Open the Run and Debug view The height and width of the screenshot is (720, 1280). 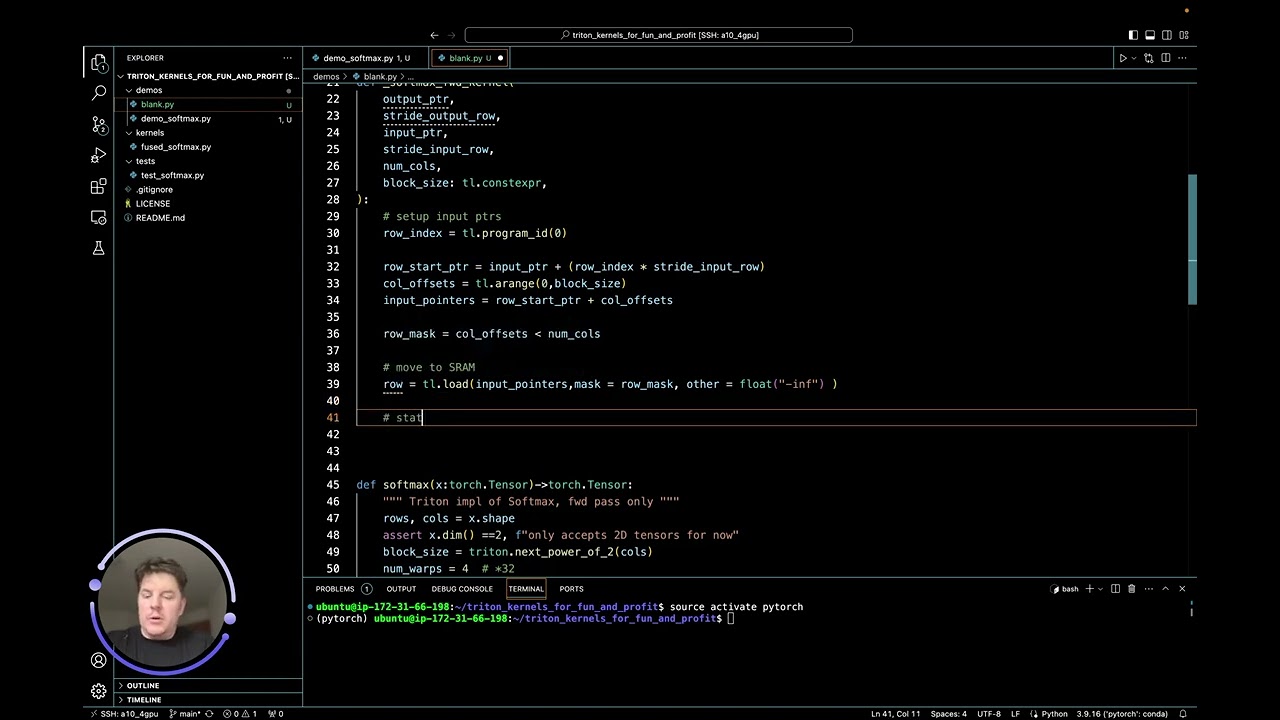click(x=98, y=155)
